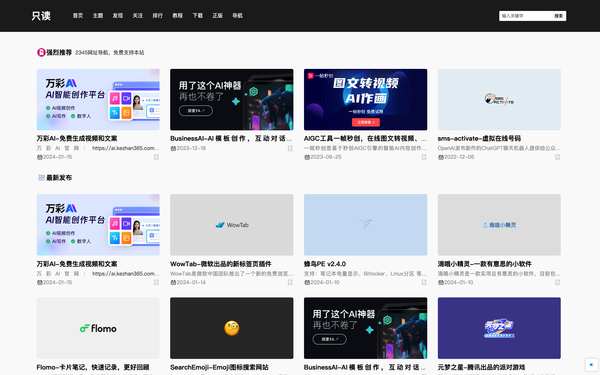Open the 正版 nav item

click(x=217, y=16)
